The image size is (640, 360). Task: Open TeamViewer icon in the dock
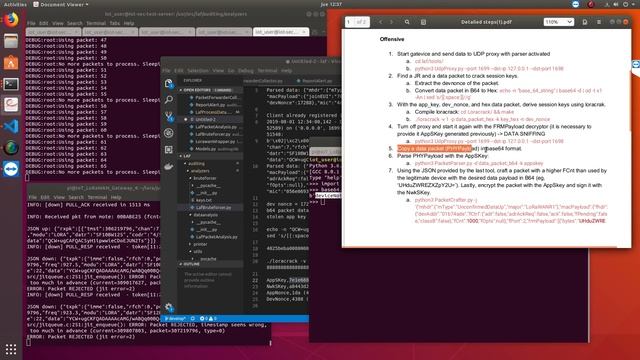pos(11,169)
